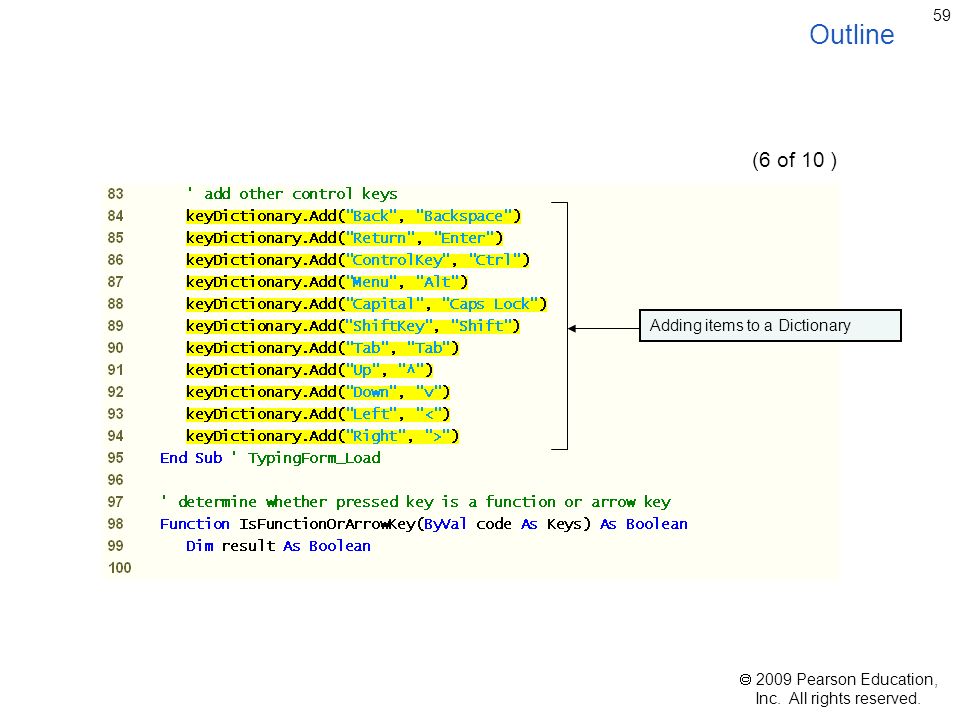The width and height of the screenshot is (960, 720).
Task: Click line number 96
Action: click(x=116, y=480)
